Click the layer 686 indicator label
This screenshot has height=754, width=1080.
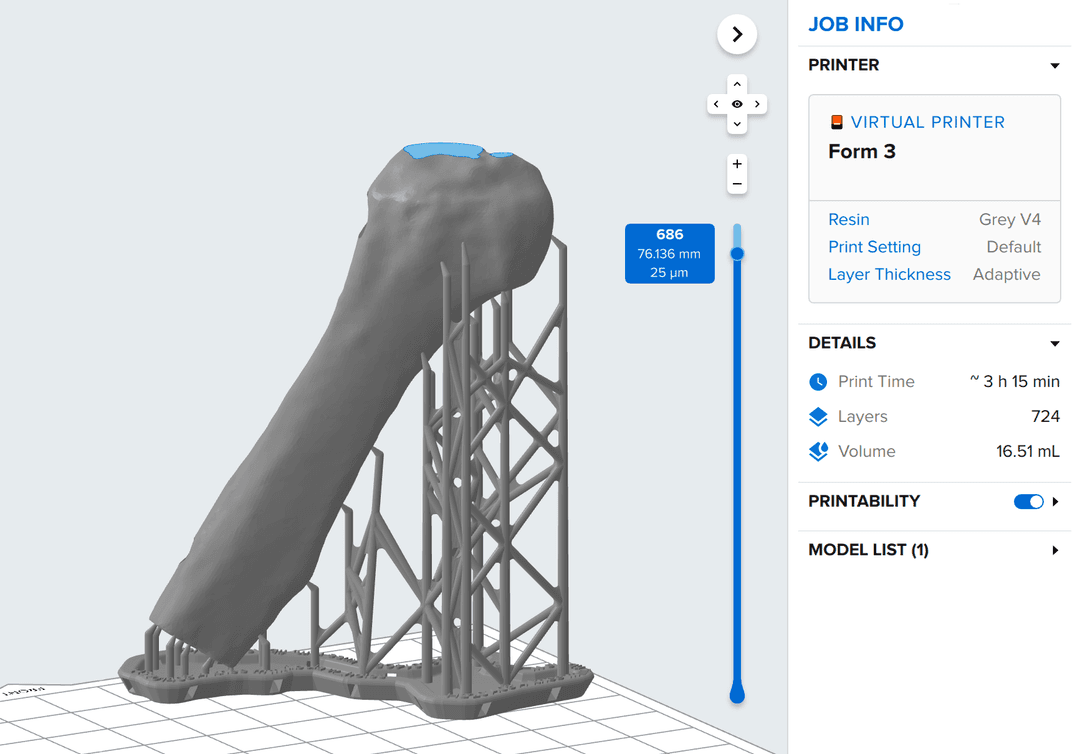point(669,253)
